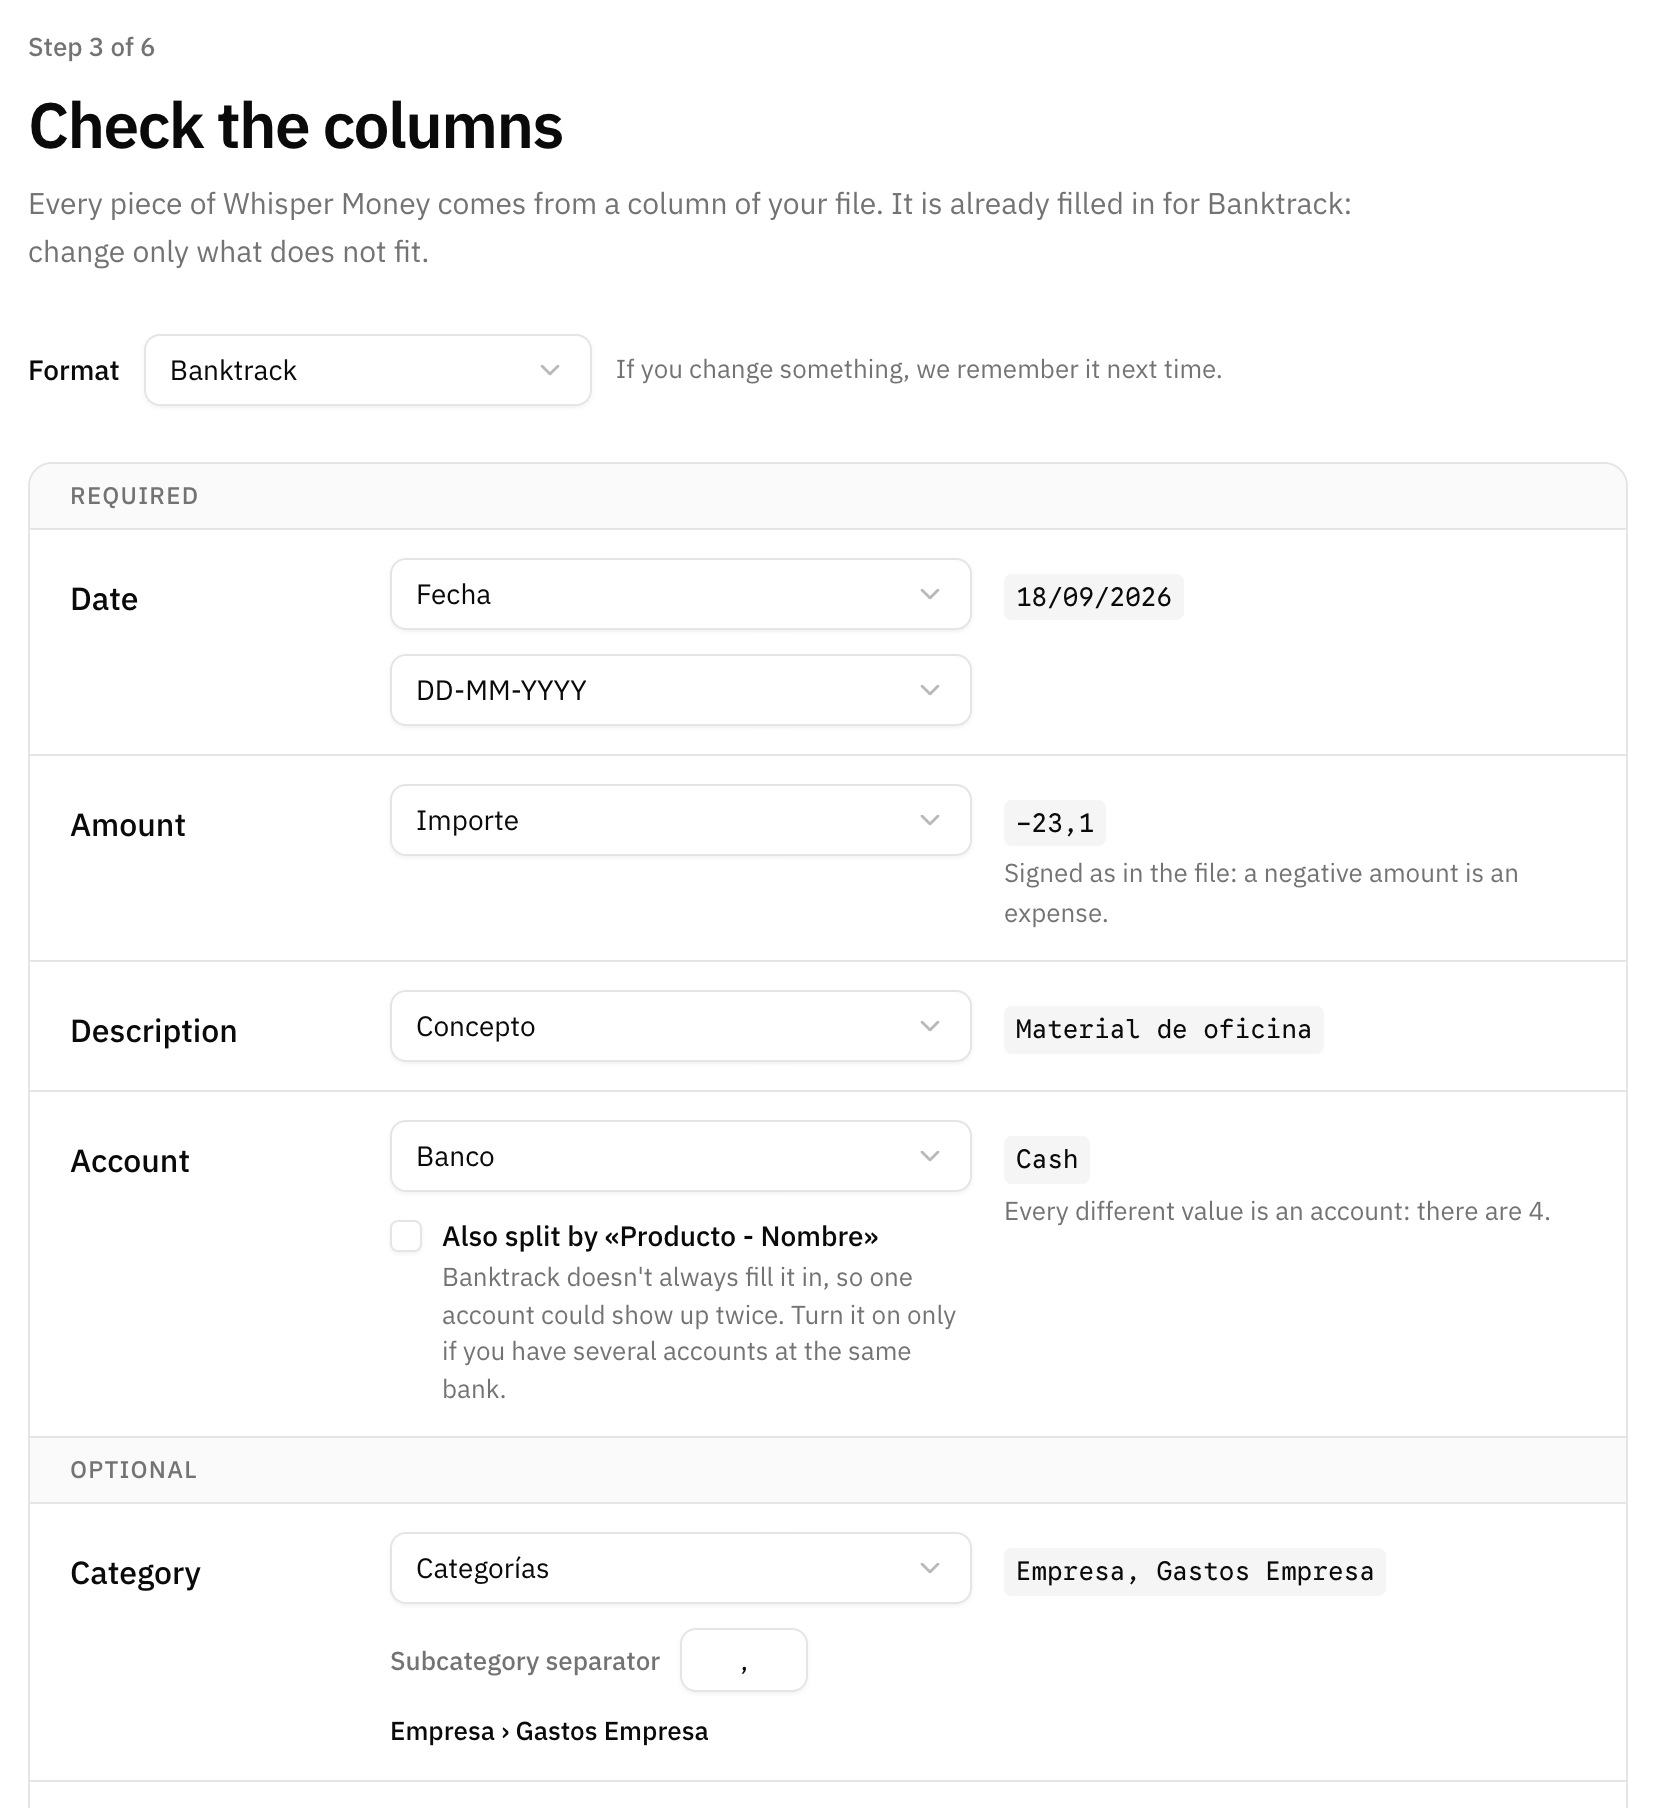Viewport: 1656px width, 1808px height.
Task: Click the Description field label
Action: coord(154,1031)
